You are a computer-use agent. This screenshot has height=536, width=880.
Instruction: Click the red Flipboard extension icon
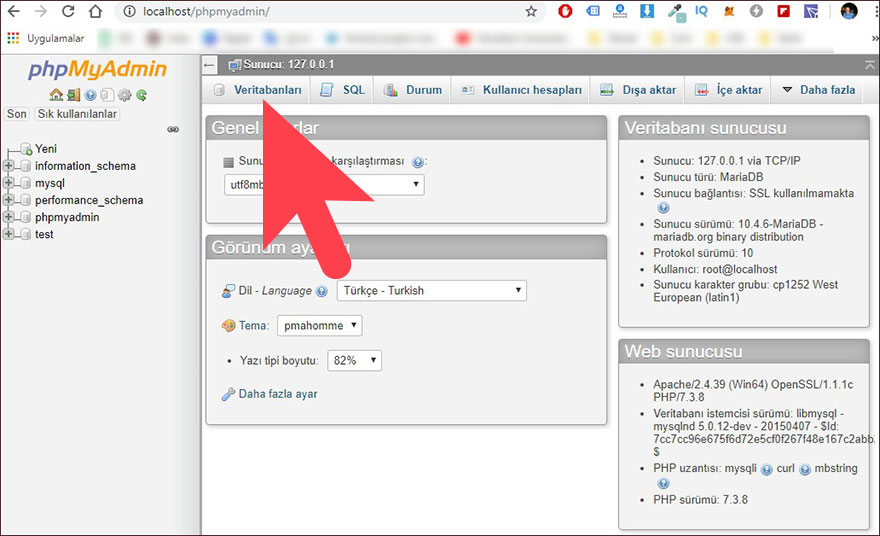click(783, 11)
